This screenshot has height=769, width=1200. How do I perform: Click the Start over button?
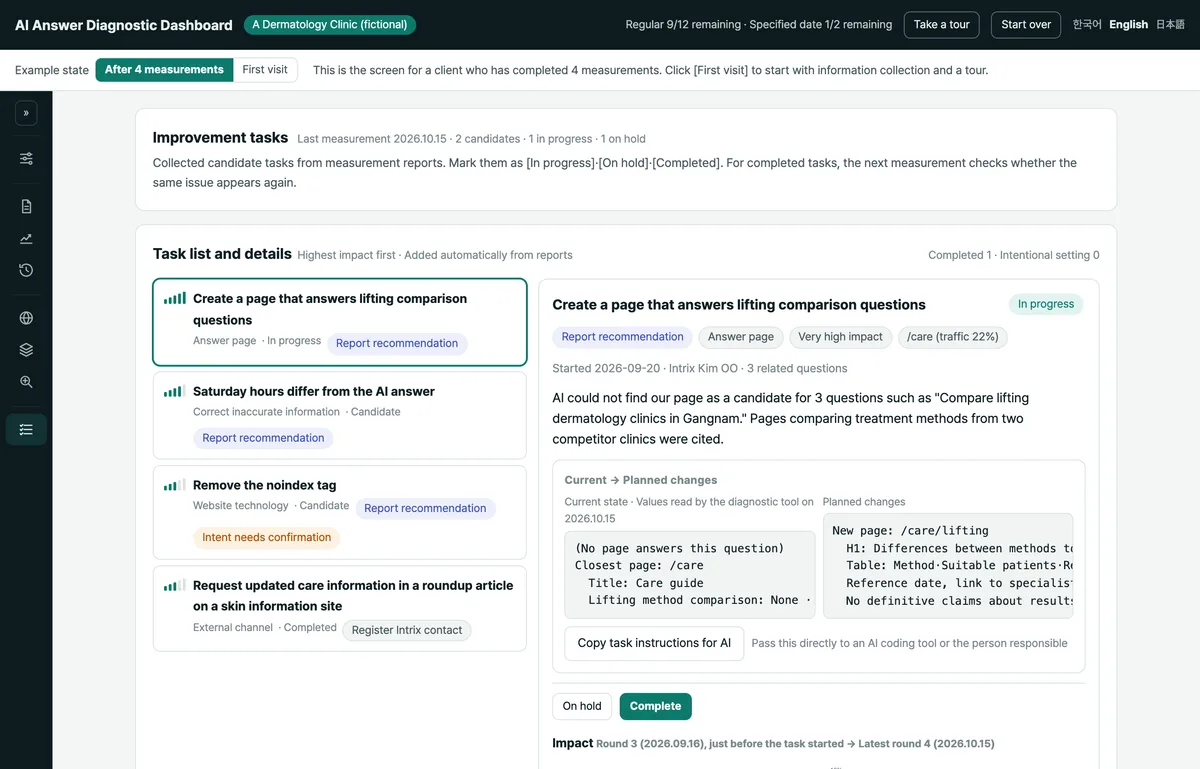click(1026, 25)
